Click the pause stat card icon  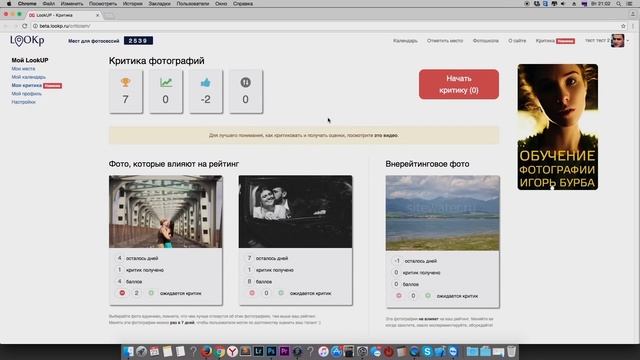pyautogui.click(x=245, y=82)
